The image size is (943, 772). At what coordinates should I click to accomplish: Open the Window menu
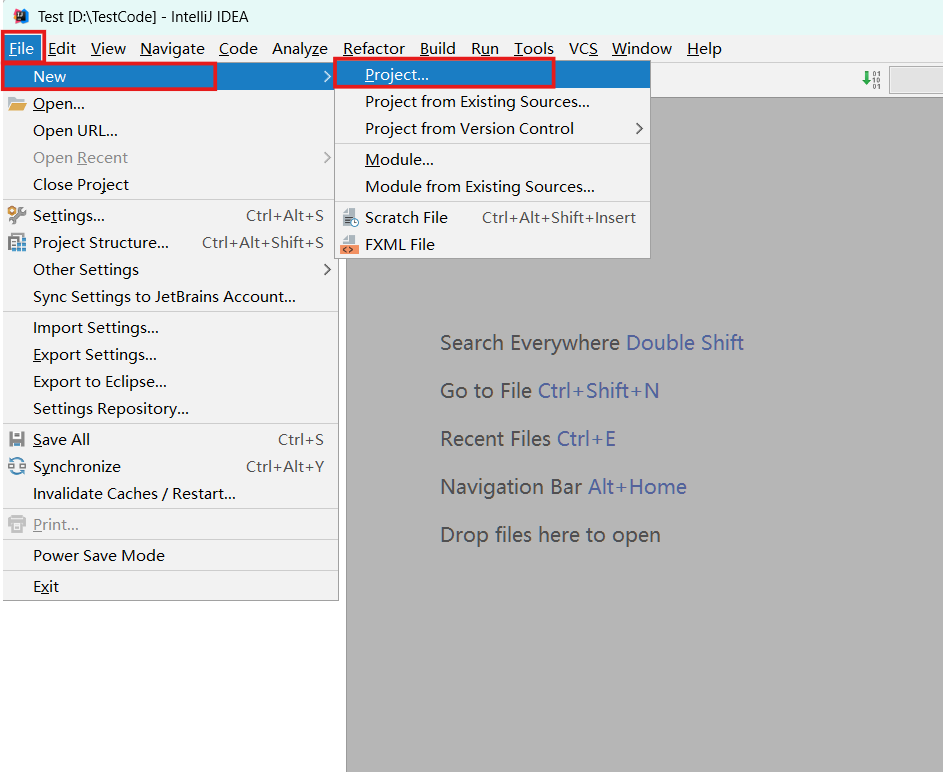pos(642,48)
